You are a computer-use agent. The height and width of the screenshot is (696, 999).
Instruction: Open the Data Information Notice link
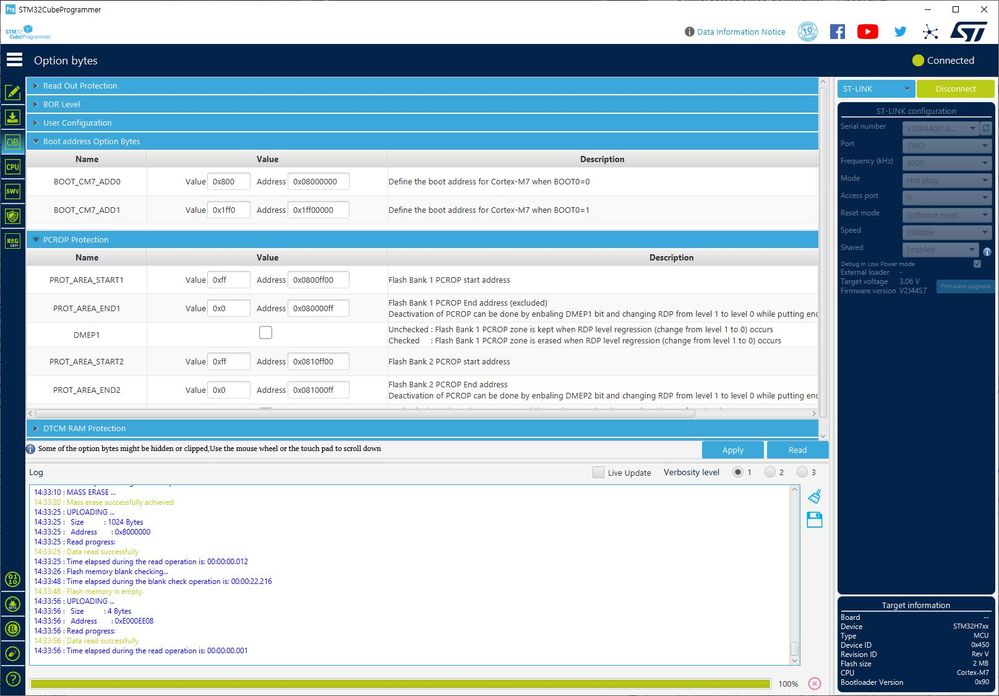tap(741, 31)
